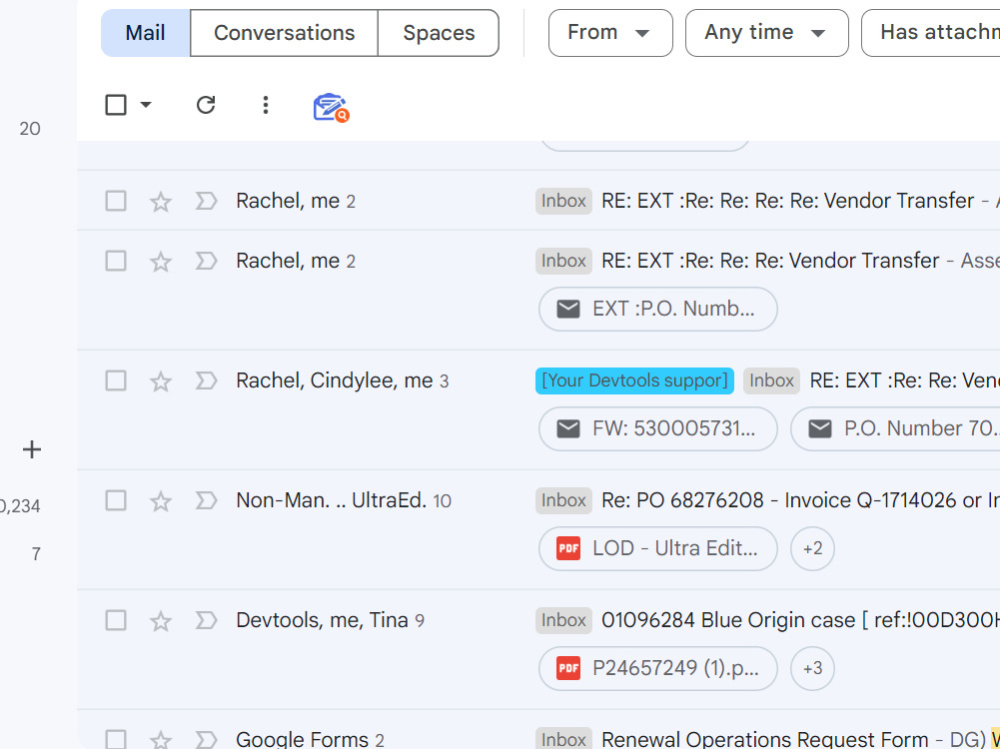The width and height of the screenshot is (1000, 749).
Task: Select the Rachel, me 'Re: Re: Re: Re: Vendor Transfer' email checkbox
Action: [x=115, y=201]
